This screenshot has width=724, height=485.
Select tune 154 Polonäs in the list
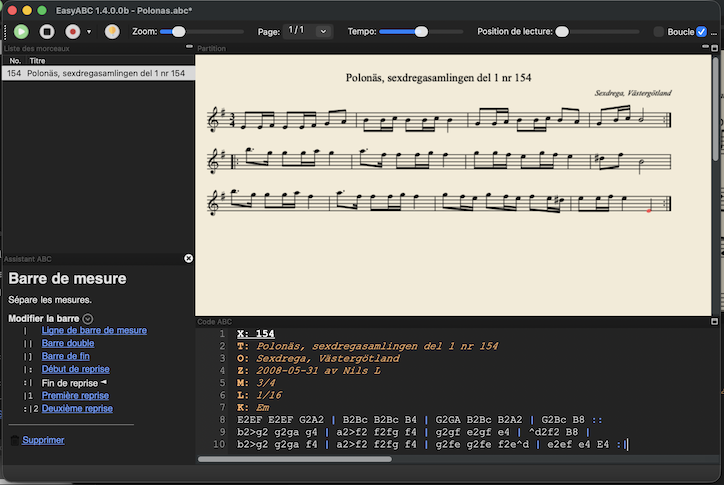tap(98, 73)
